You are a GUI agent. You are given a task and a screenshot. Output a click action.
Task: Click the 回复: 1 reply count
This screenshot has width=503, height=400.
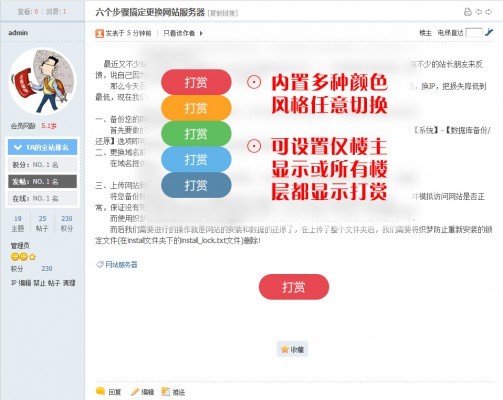tap(56, 12)
